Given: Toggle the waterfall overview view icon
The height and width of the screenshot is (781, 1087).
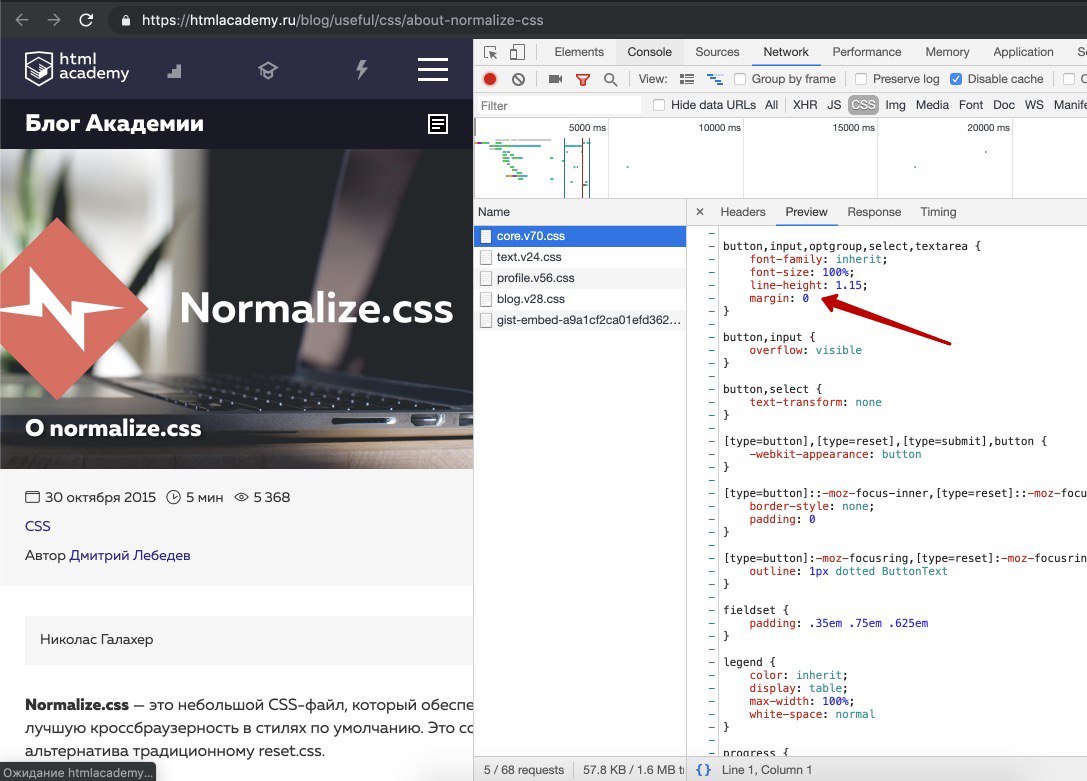Looking at the screenshot, I should point(715,79).
